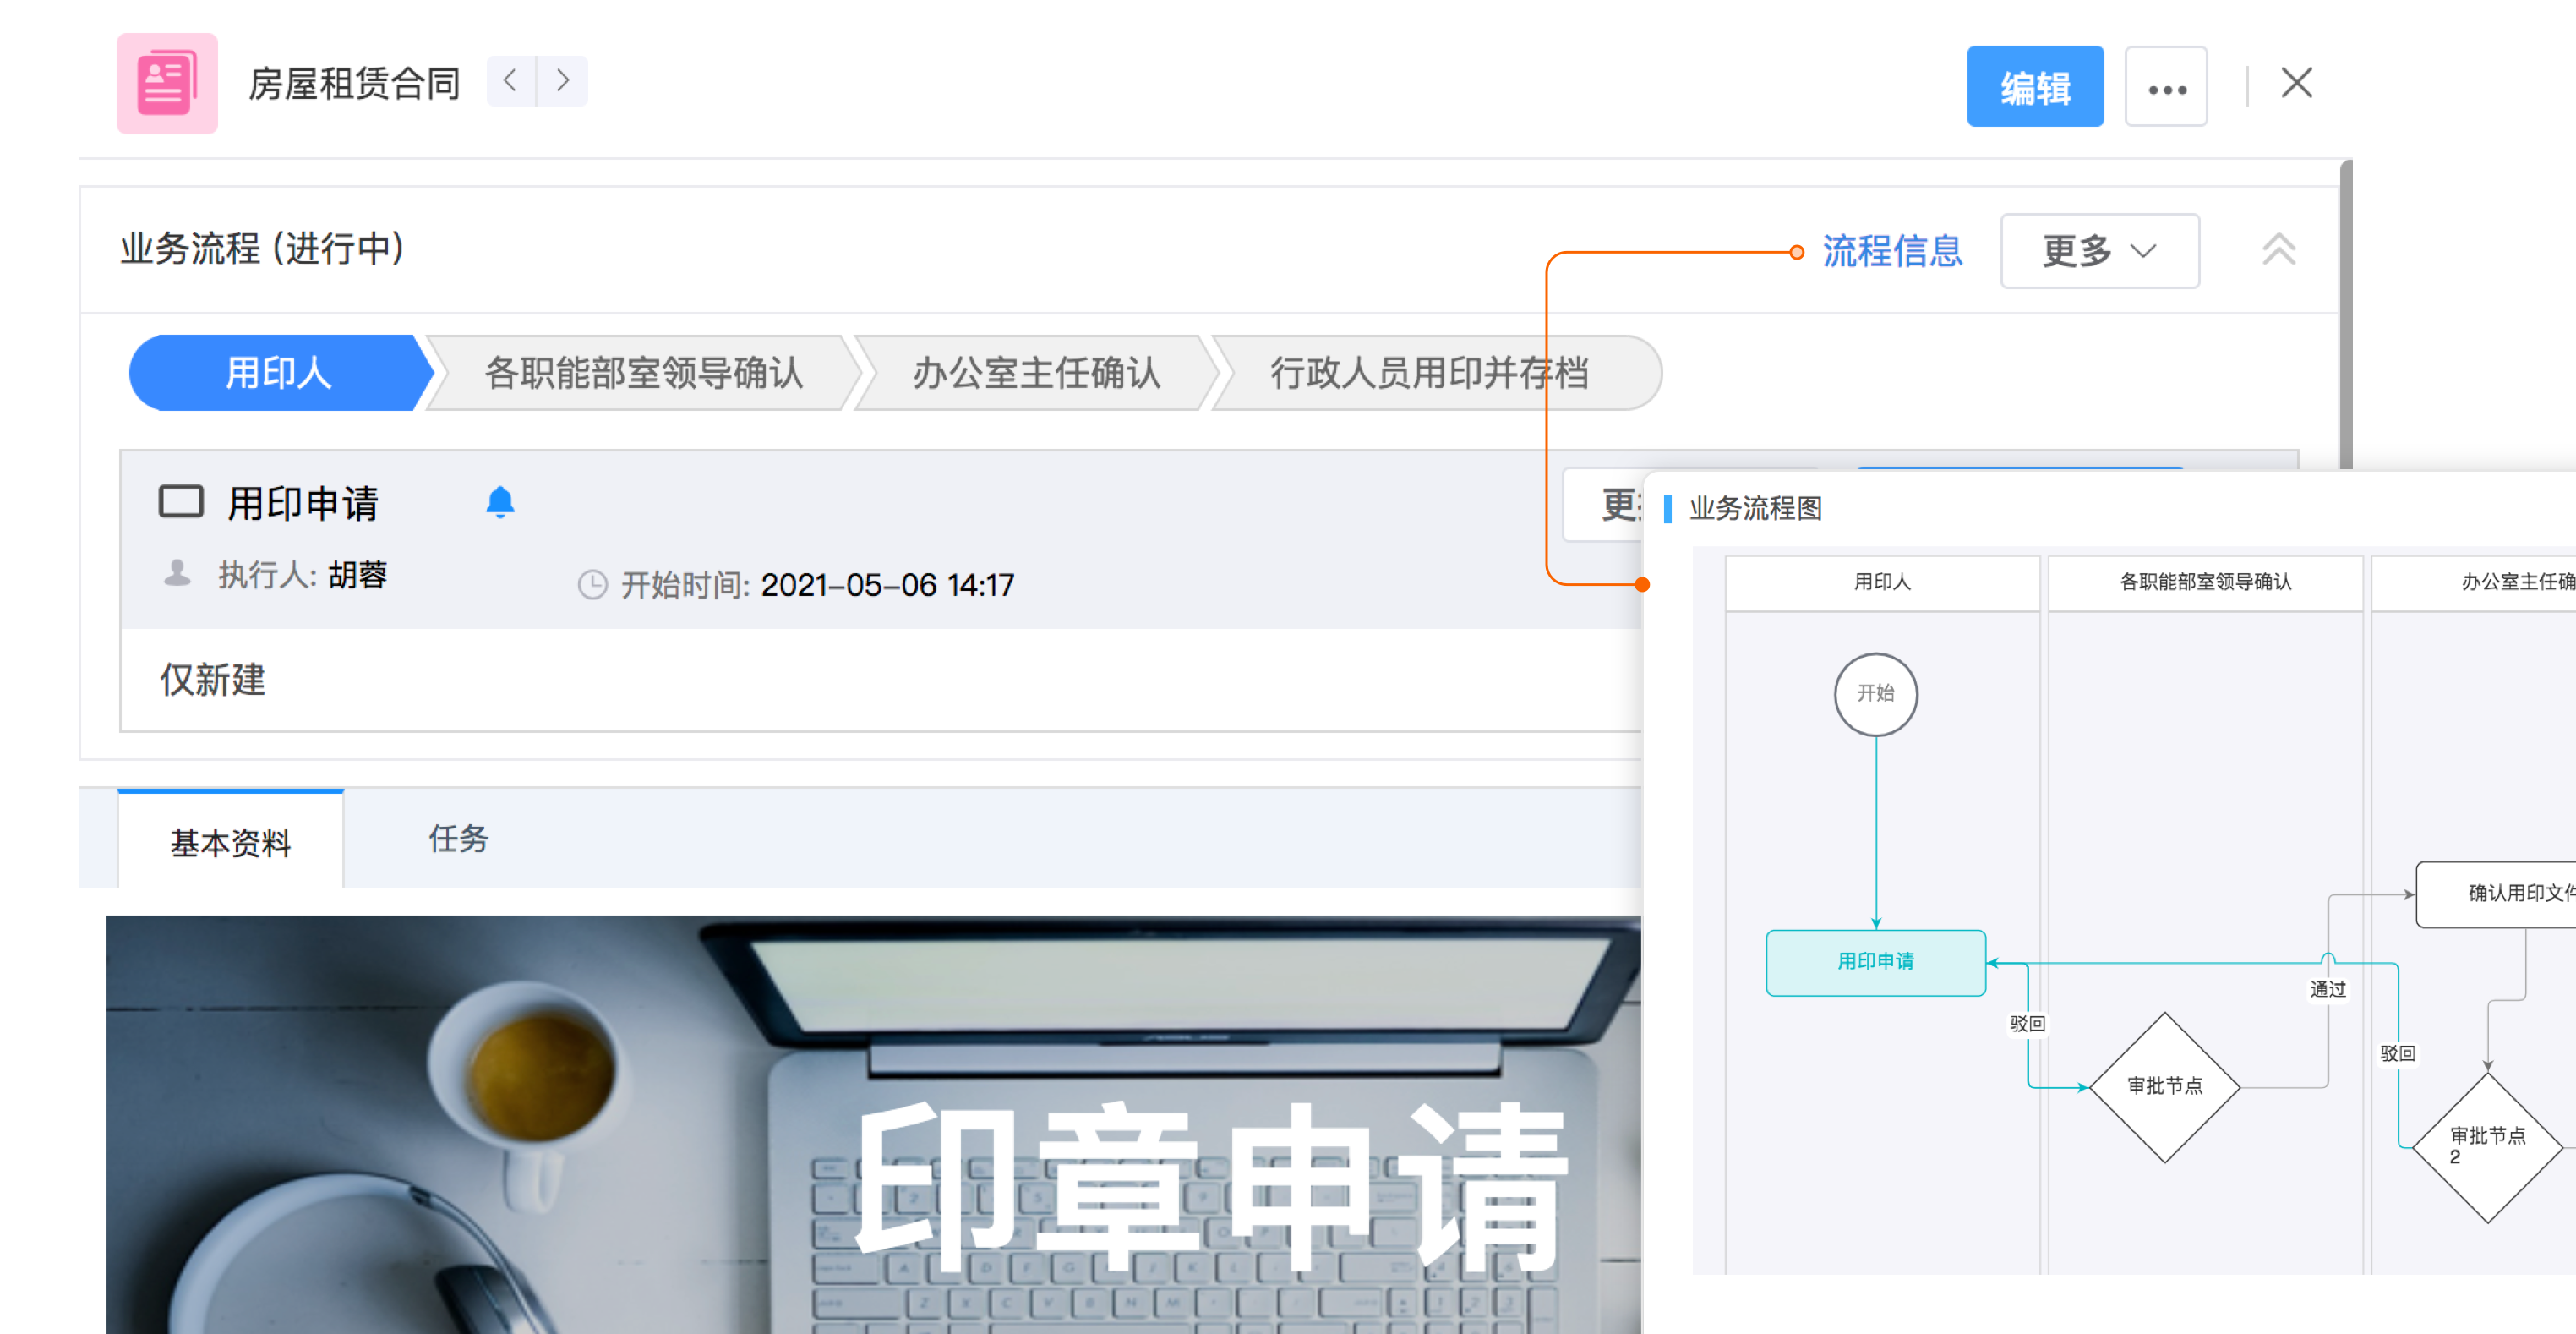Click the 用印人 lane header in flowchart
Image resolution: width=2576 pixels, height=1334 pixels.
click(x=1882, y=582)
